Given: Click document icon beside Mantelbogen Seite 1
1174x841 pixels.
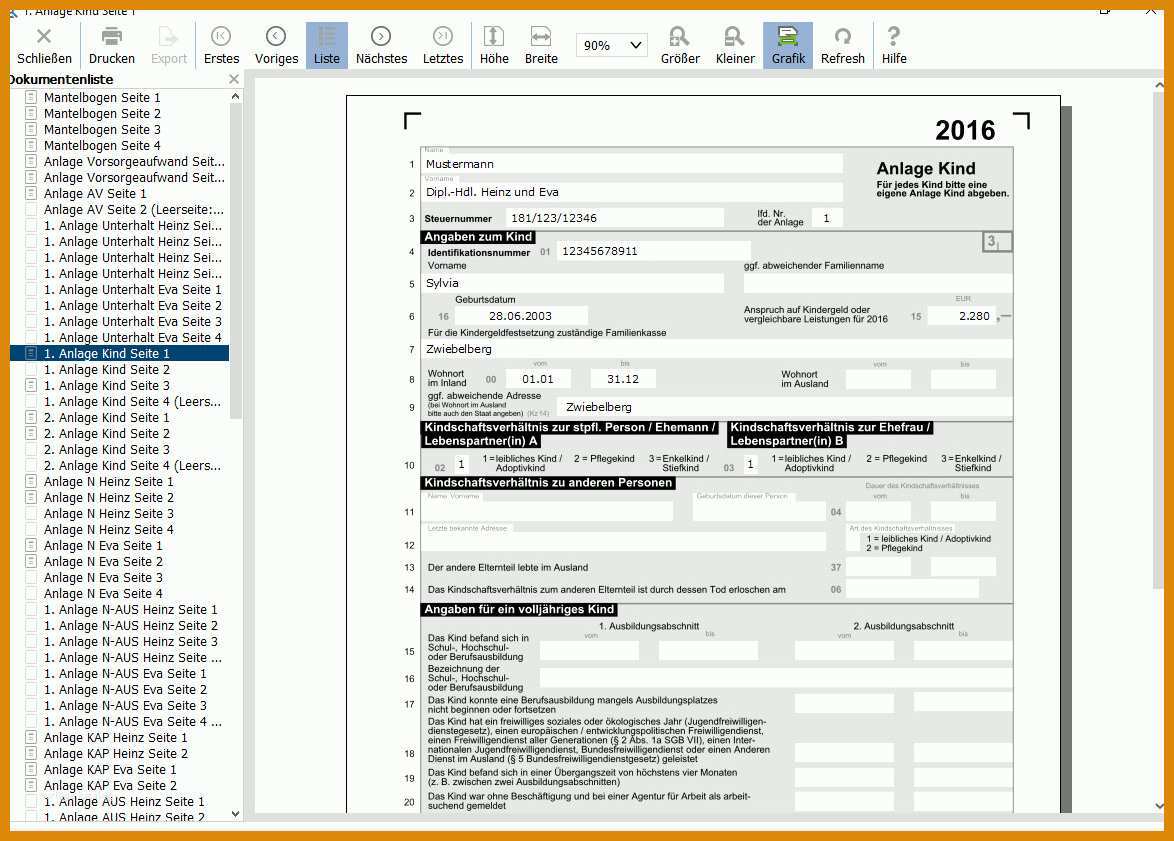Looking at the screenshot, I should pos(31,97).
